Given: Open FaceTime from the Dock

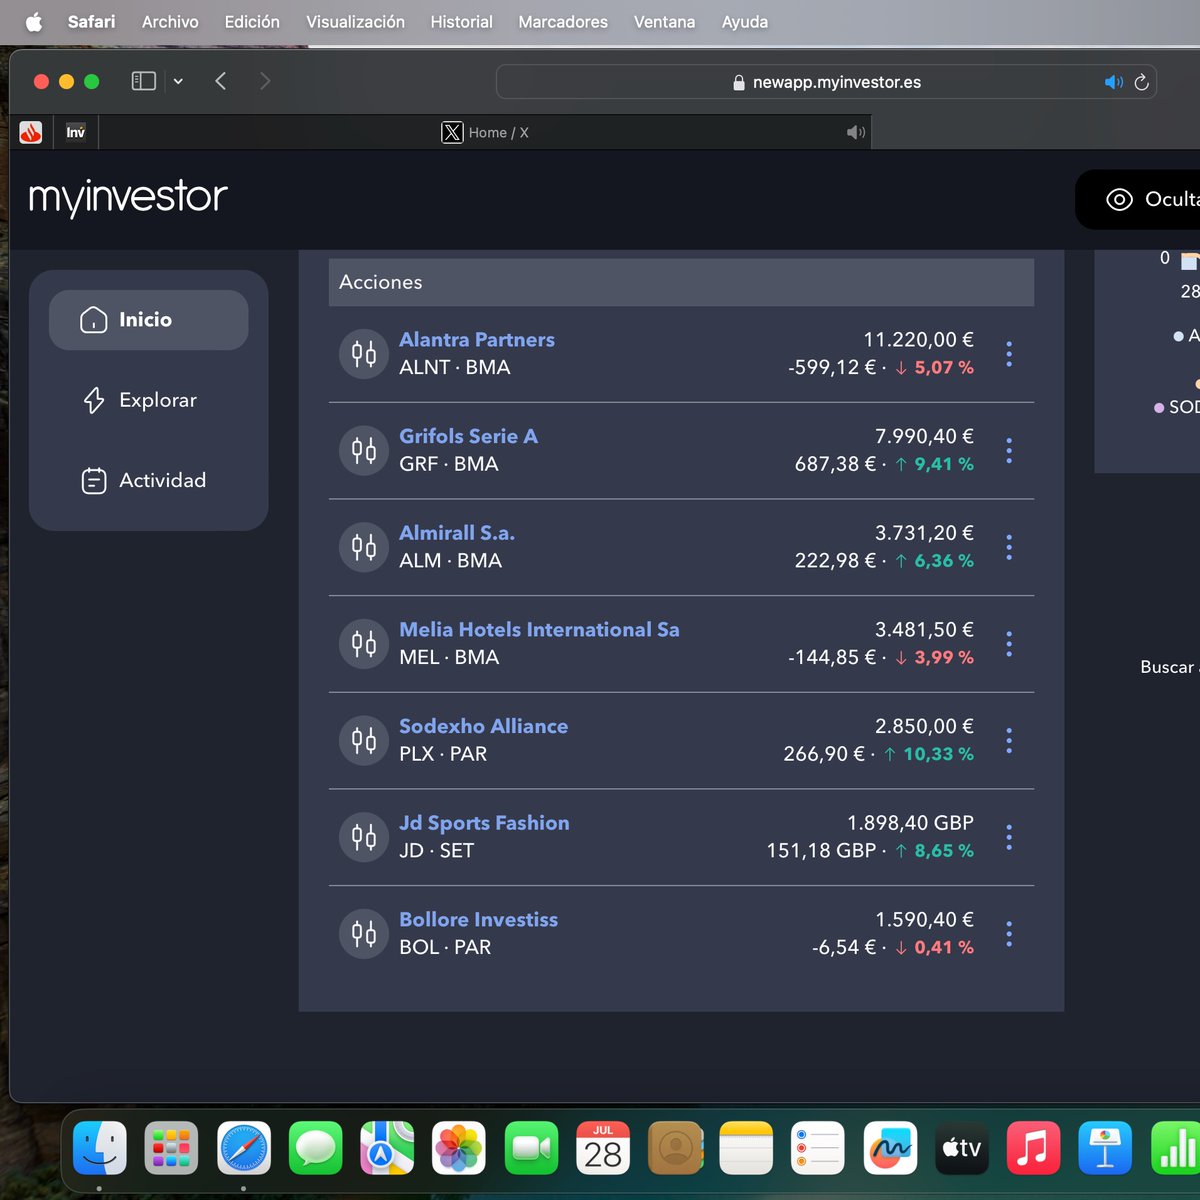Looking at the screenshot, I should point(531,1148).
